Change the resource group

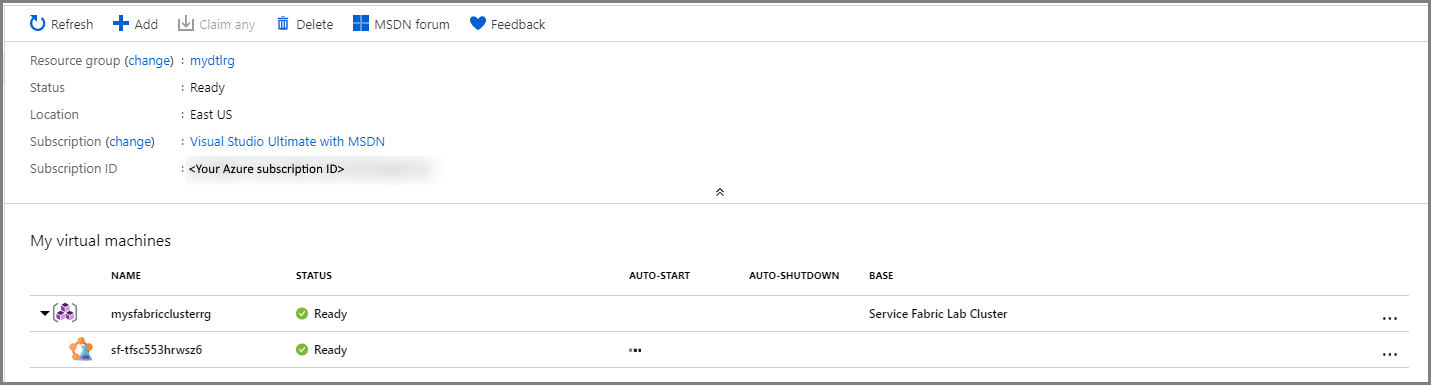pos(150,61)
